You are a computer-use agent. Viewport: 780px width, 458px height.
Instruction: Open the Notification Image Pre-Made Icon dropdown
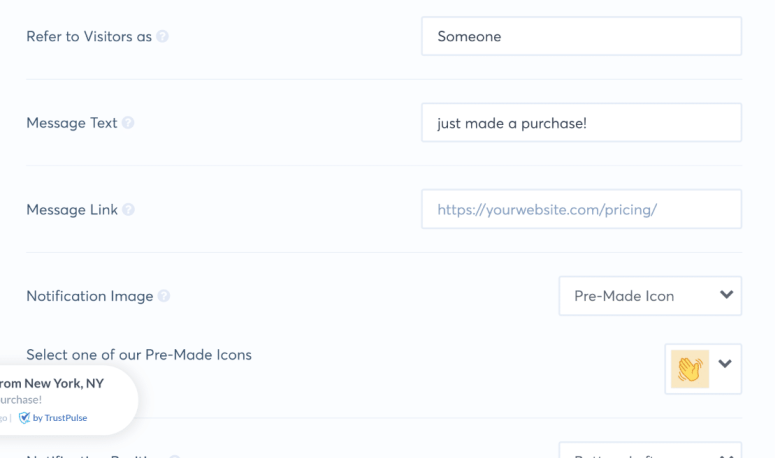650,296
